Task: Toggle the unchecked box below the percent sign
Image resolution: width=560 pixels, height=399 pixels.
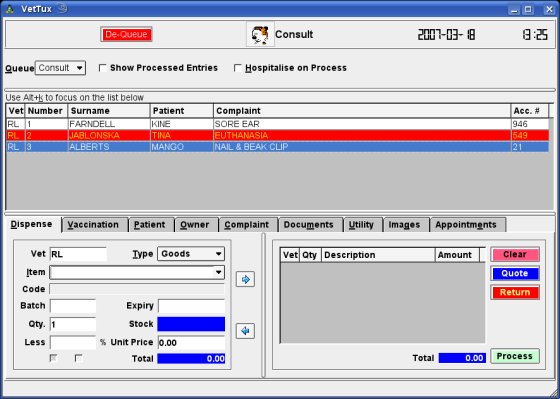Action: pyautogui.click(x=79, y=358)
